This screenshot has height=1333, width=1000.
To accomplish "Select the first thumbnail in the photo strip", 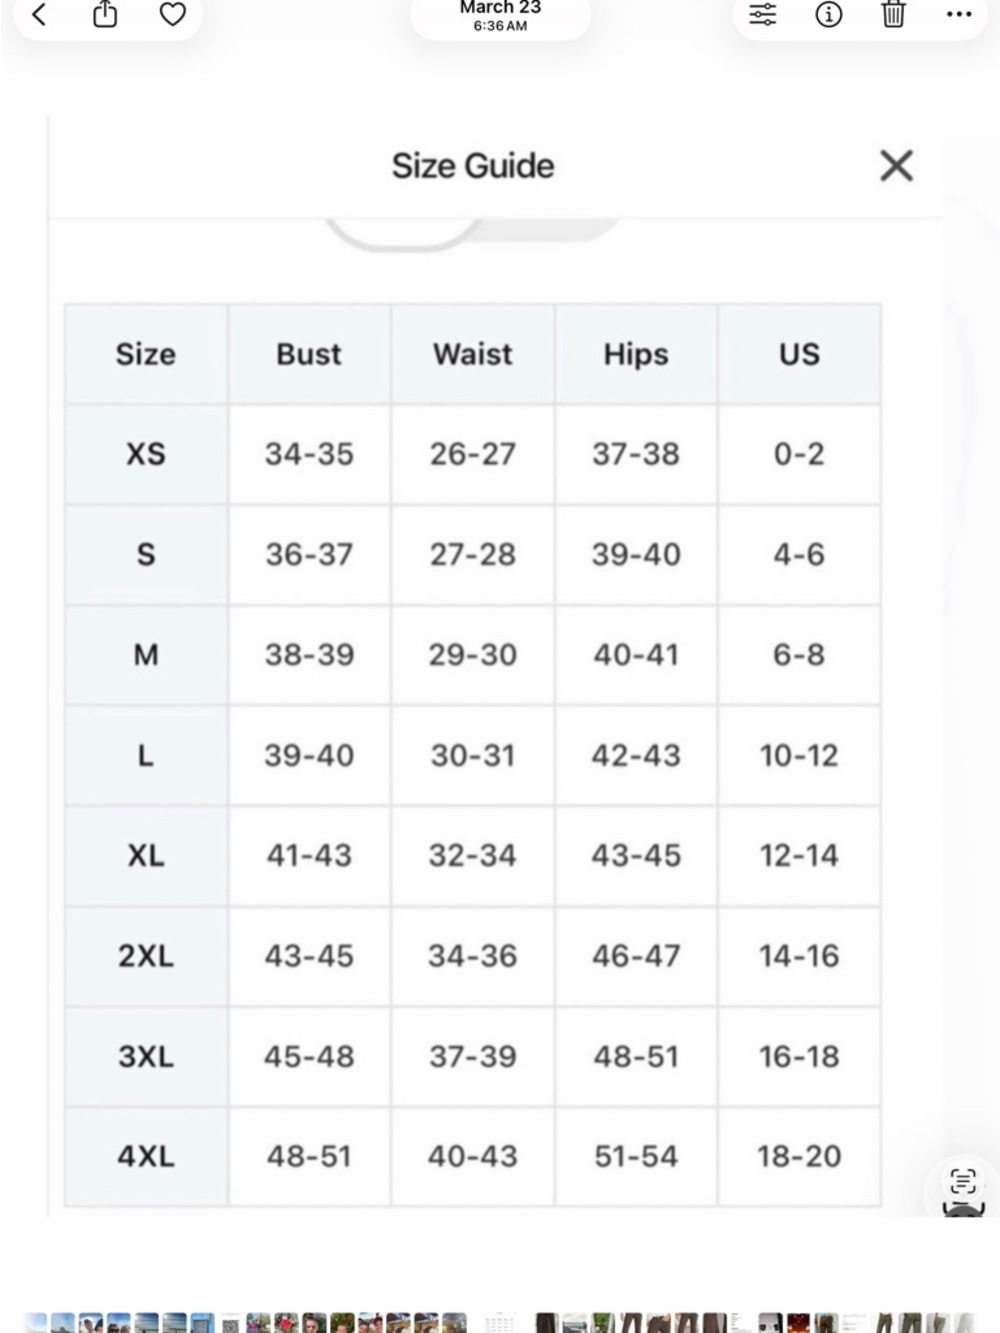I will click(35, 1323).
